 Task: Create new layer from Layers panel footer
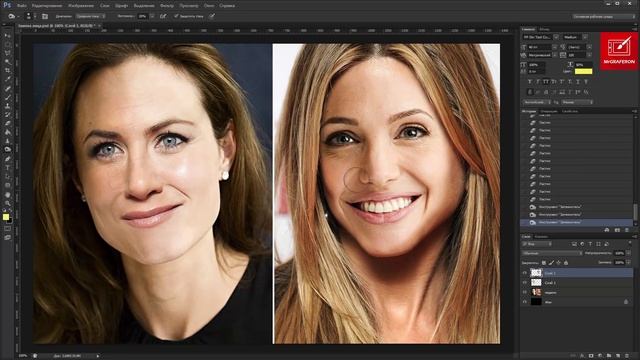point(618,356)
